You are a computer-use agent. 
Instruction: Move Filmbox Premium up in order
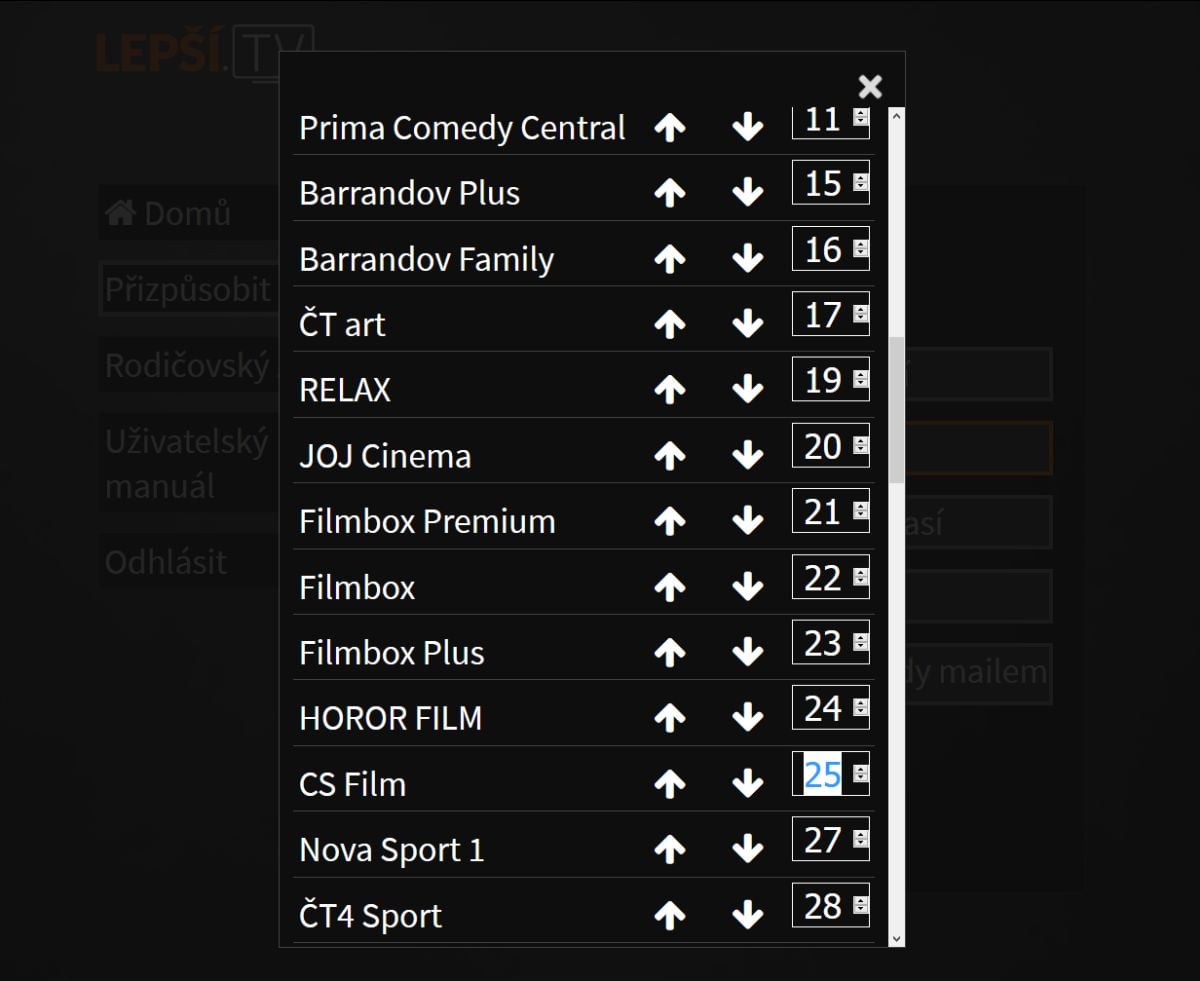pos(669,521)
